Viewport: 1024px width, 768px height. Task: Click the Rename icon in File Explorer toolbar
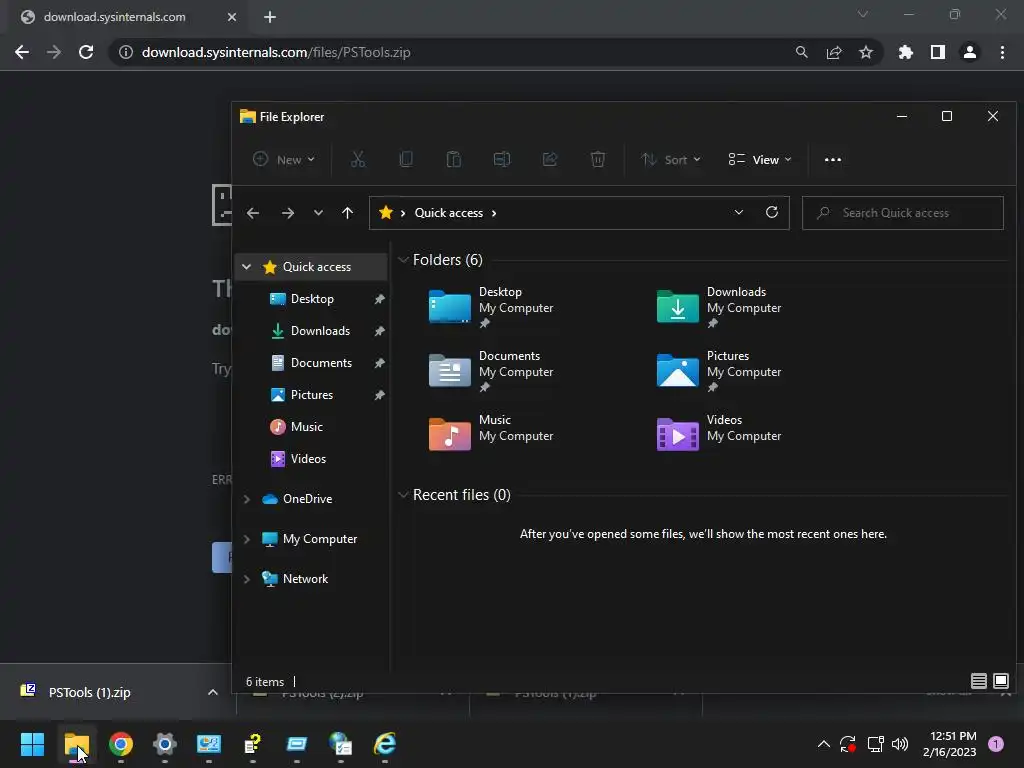click(502, 159)
